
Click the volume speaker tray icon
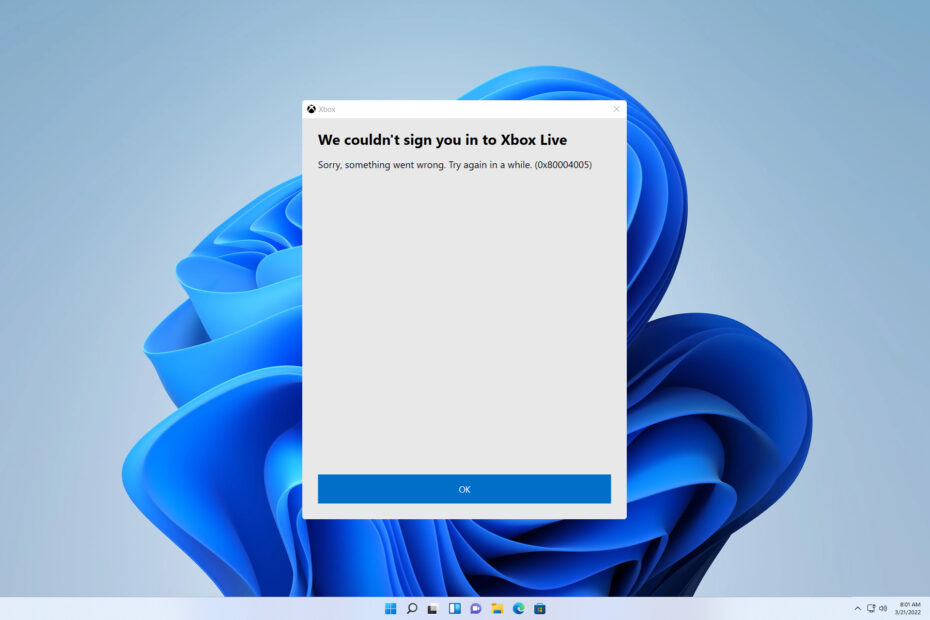883,608
